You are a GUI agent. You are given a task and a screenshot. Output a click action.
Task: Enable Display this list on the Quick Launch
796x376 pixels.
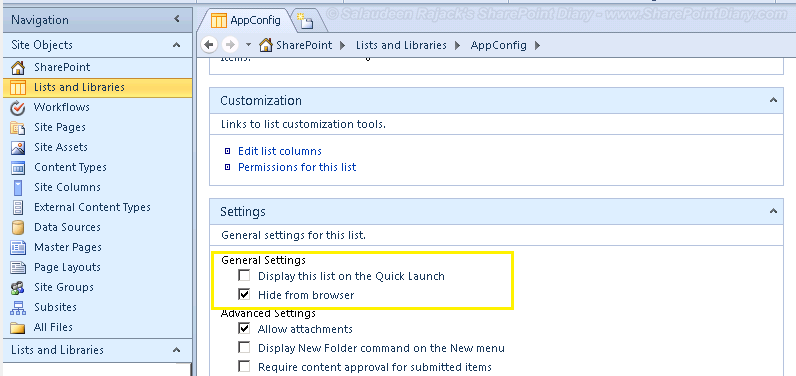tap(245, 276)
